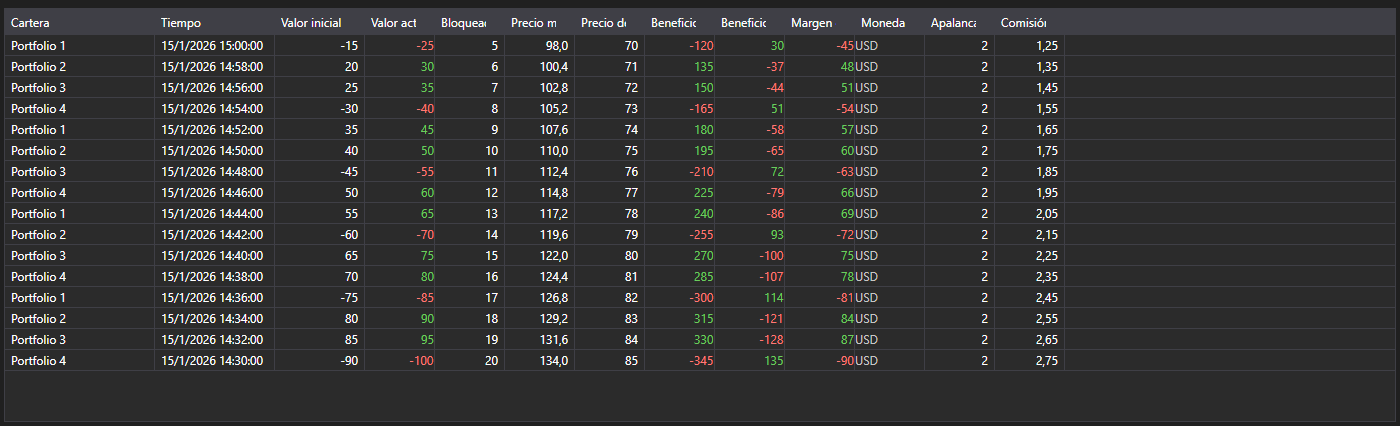Select the commission value 2,75

[1029, 361]
